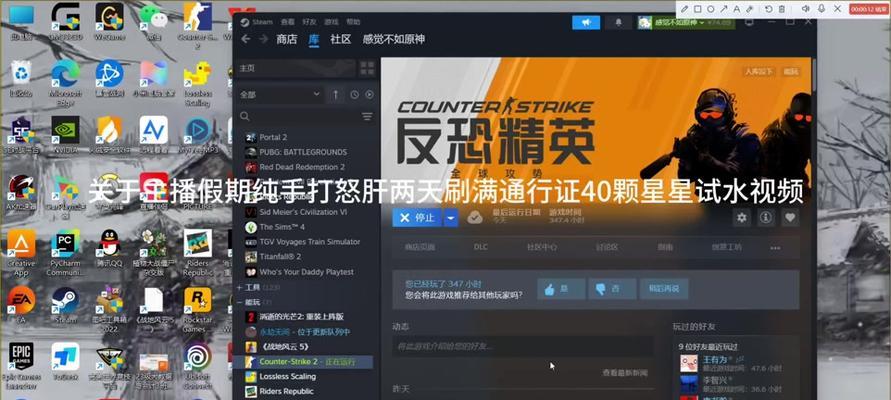Screen dimensions: 891x400
Task: Select Titanfall 2 in library list
Action: 280,257
